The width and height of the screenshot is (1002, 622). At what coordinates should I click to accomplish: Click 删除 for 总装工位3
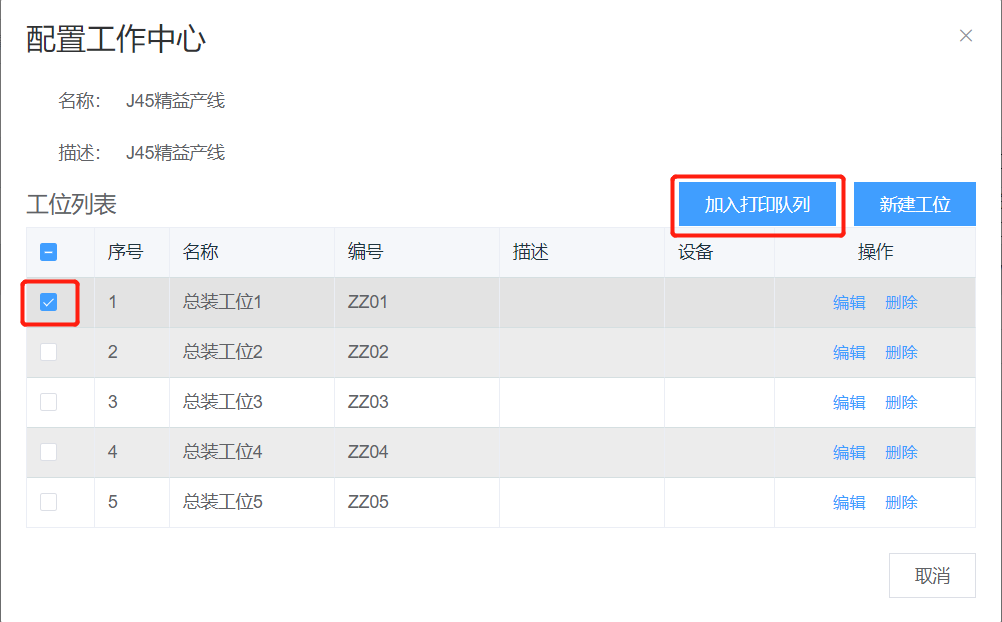pyautogui.click(x=901, y=403)
